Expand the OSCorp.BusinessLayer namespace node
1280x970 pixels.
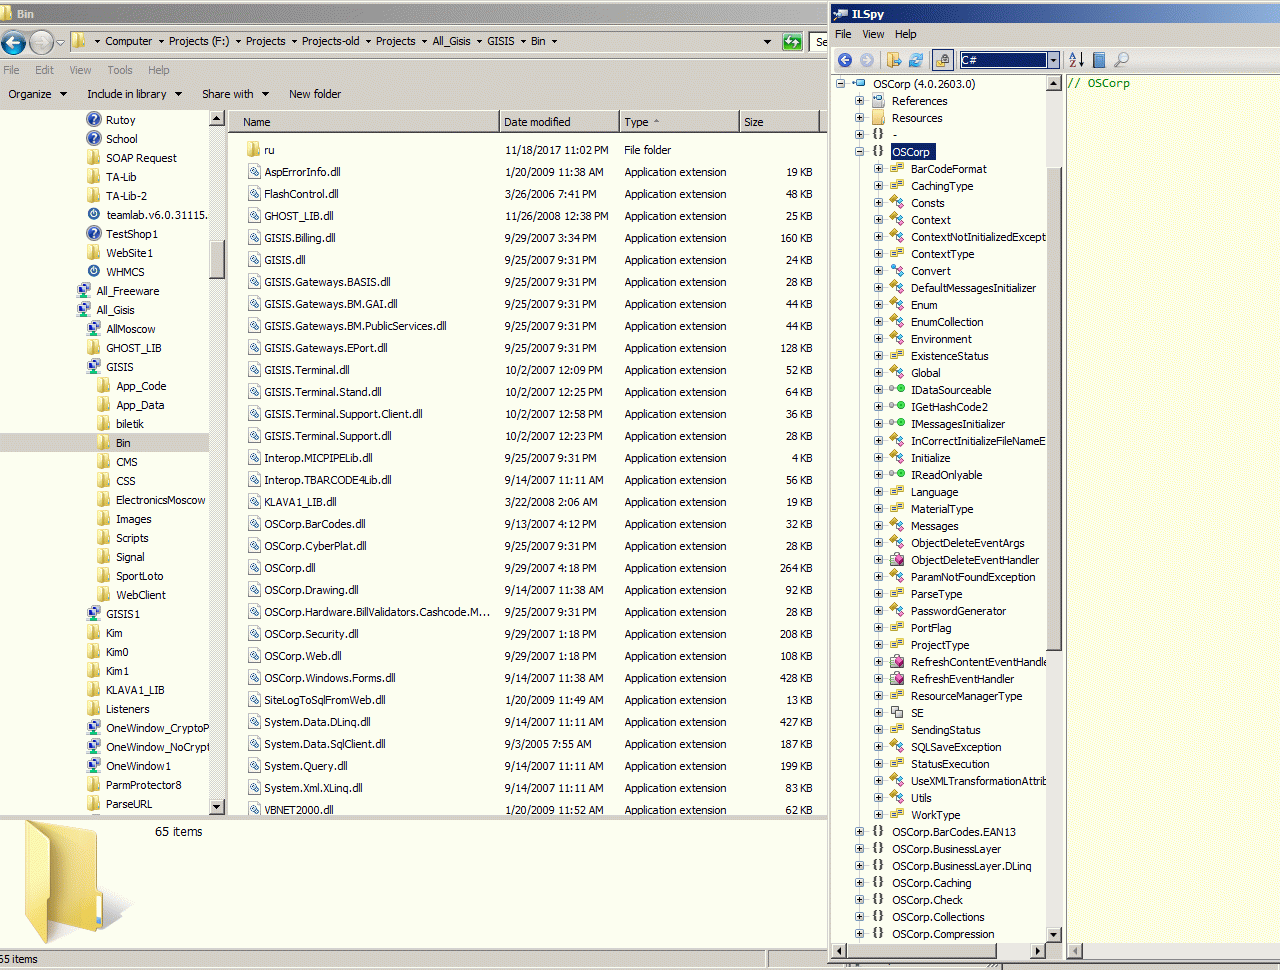[859, 849]
